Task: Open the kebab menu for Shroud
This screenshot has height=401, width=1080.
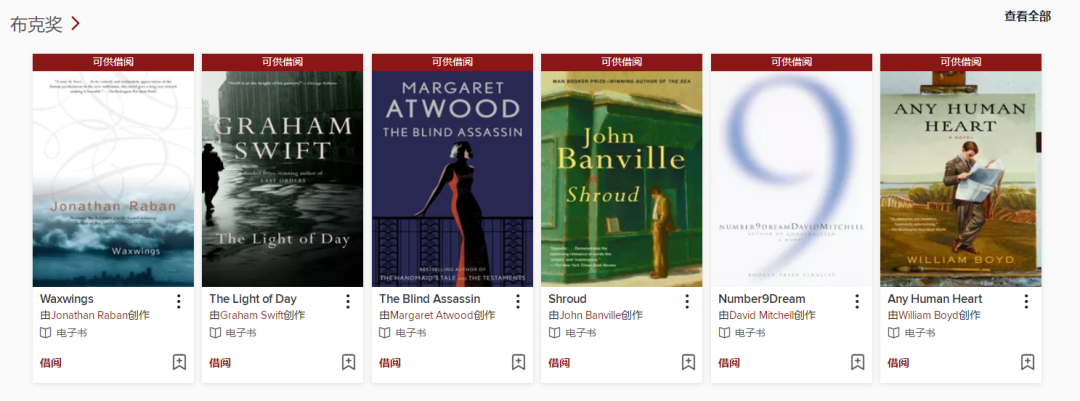Action: point(687,301)
